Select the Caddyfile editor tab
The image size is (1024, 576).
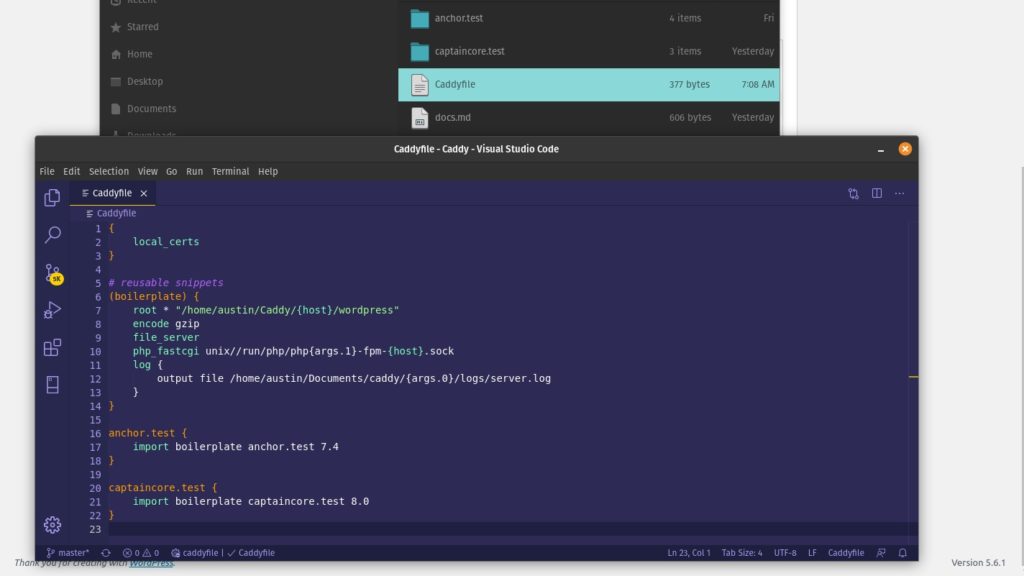(x=112, y=193)
